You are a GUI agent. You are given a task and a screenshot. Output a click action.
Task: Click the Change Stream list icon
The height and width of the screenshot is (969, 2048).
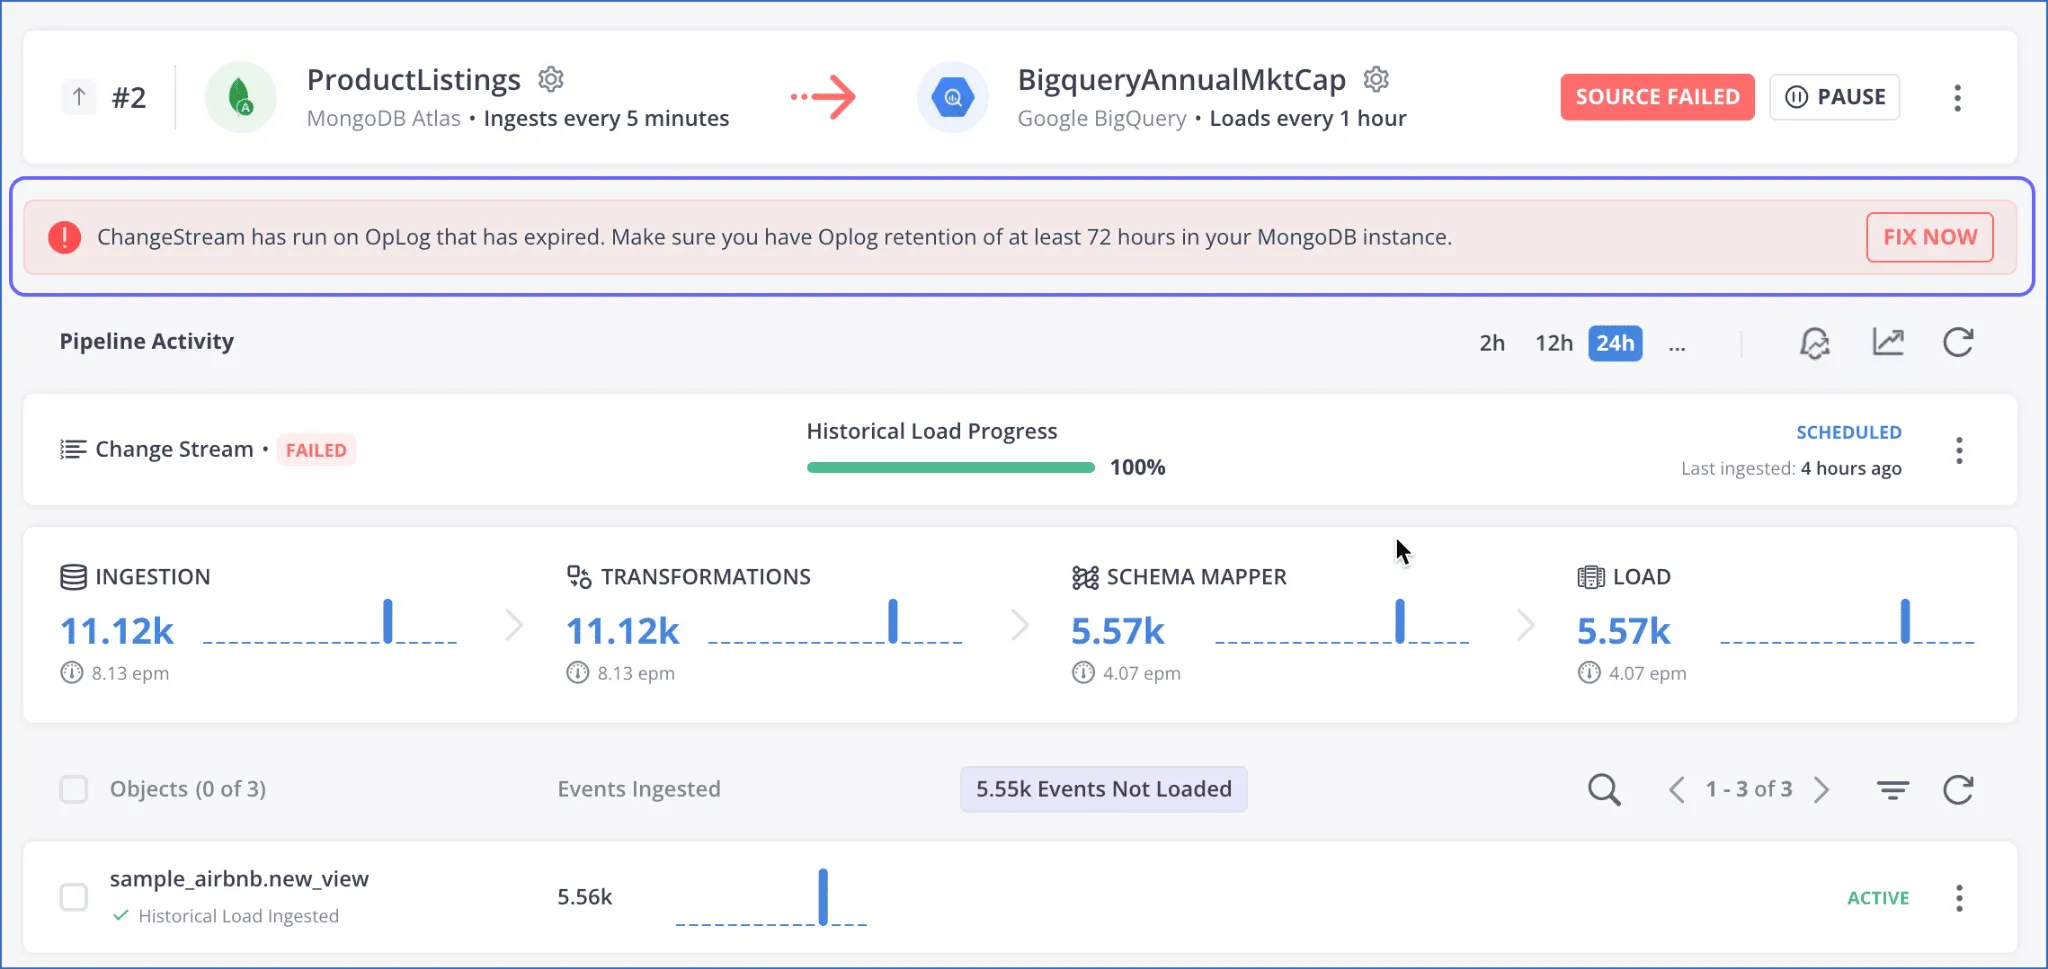[73, 449]
